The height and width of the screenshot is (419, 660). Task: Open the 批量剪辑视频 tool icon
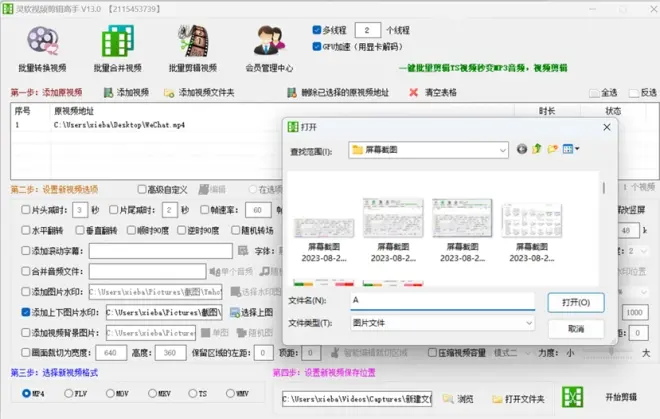[193, 41]
